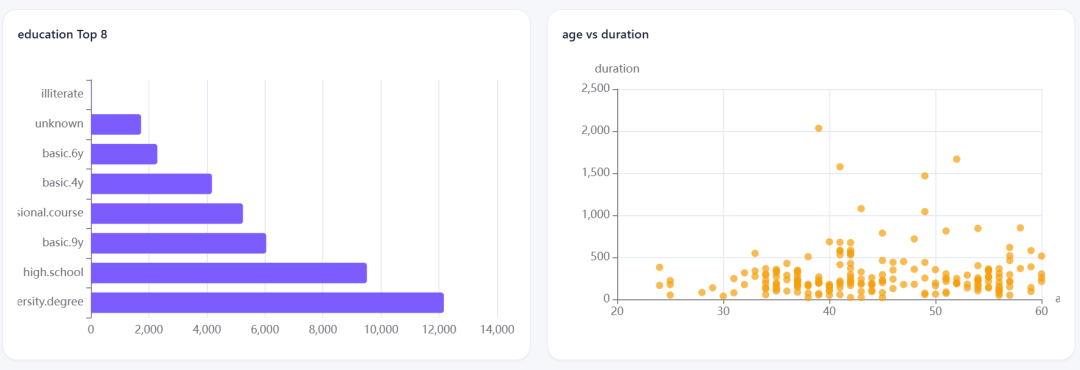
Task: Click the unknown education bar
Action: click(116, 125)
